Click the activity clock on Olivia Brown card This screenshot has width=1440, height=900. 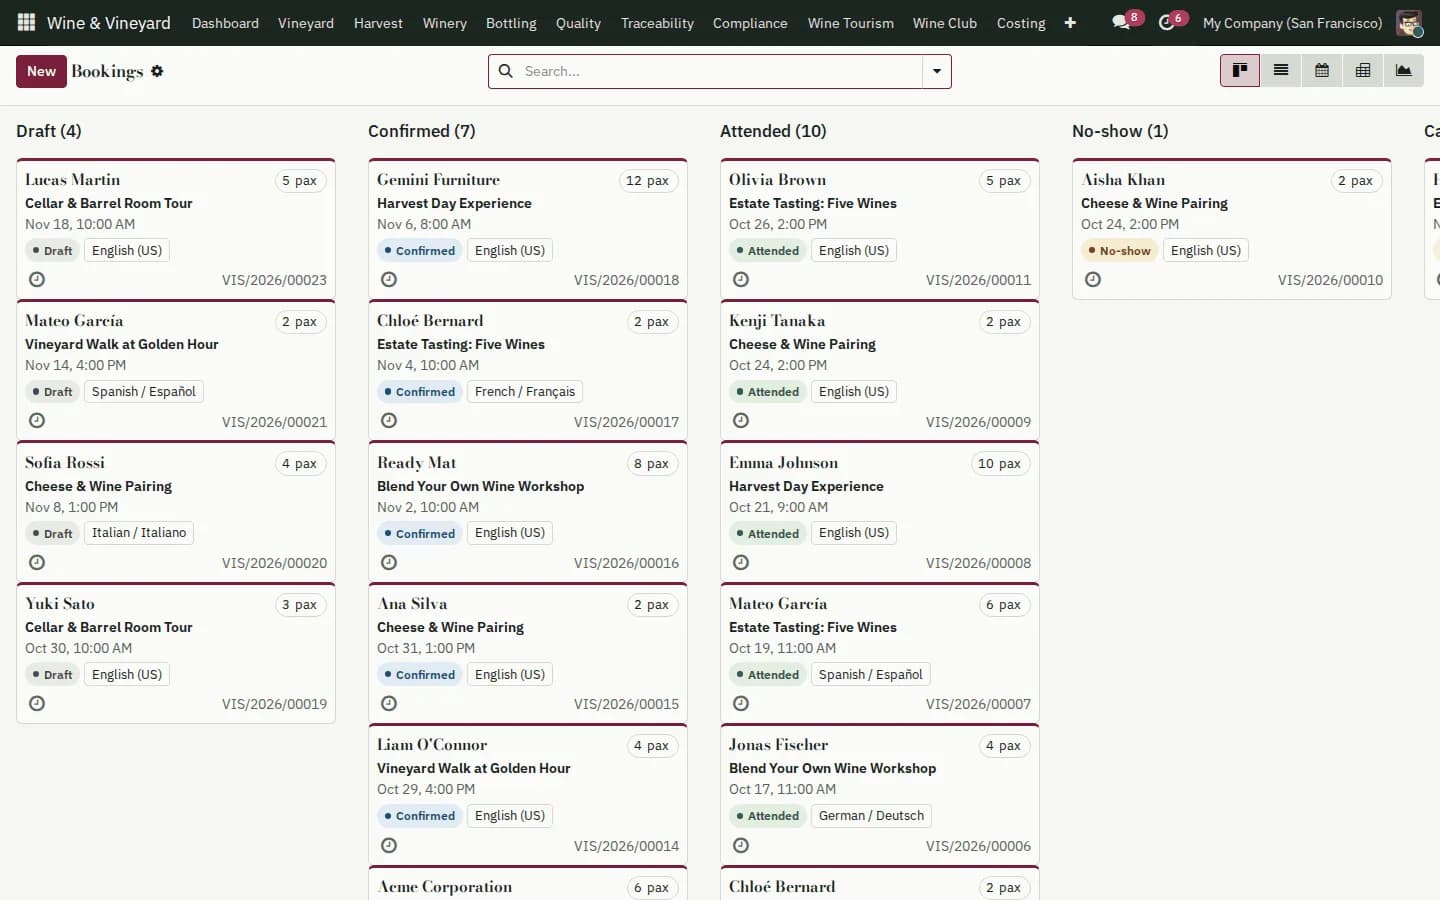pos(741,280)
